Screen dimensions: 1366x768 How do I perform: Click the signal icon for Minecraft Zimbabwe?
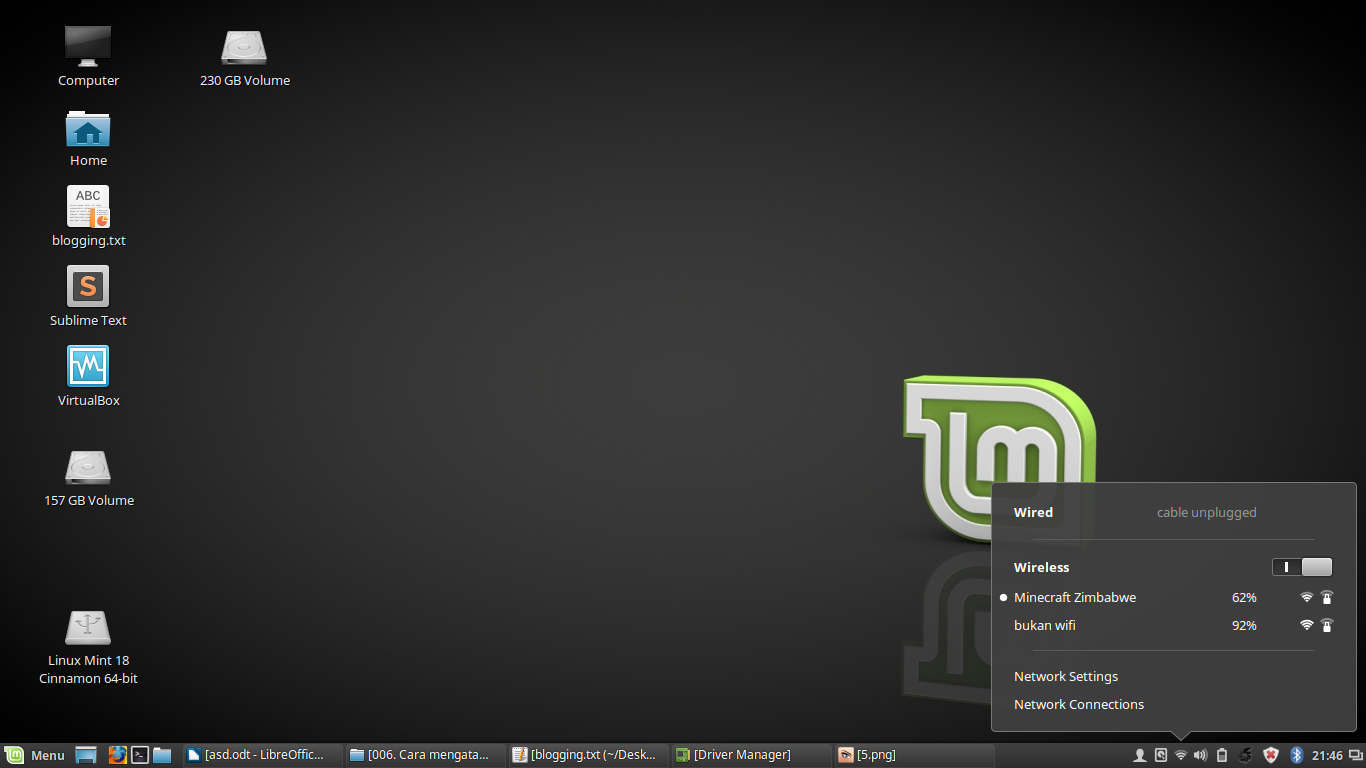1306,597
